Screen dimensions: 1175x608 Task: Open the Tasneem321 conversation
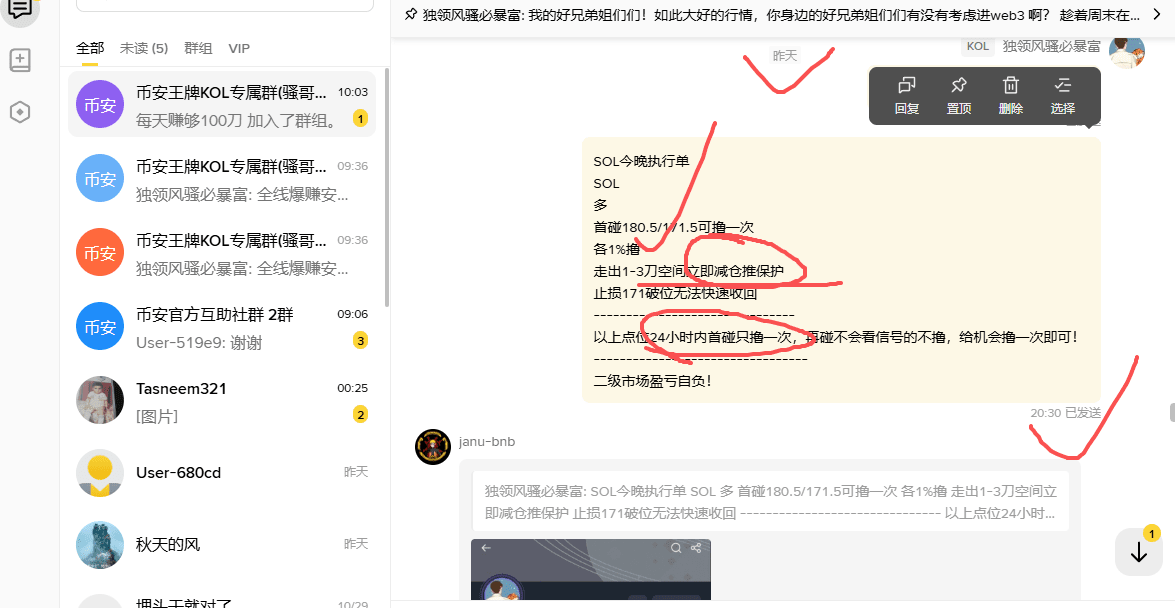[222, 400]
